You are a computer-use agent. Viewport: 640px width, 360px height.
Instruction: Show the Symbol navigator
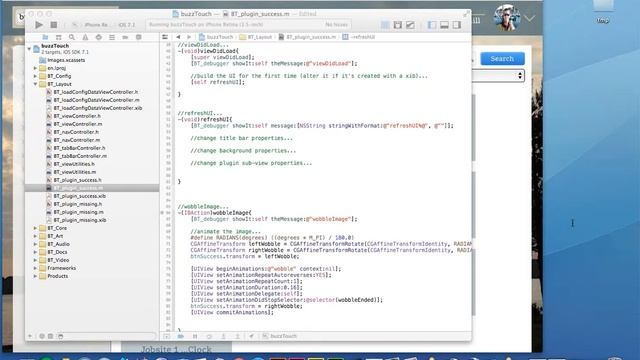pos(58,37)
